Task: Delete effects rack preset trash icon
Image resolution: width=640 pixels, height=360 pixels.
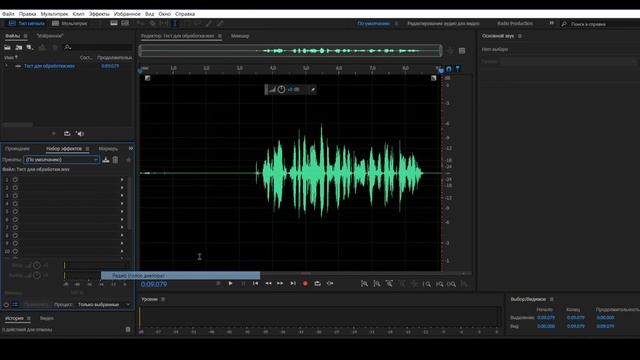Action: pos(116,160)
